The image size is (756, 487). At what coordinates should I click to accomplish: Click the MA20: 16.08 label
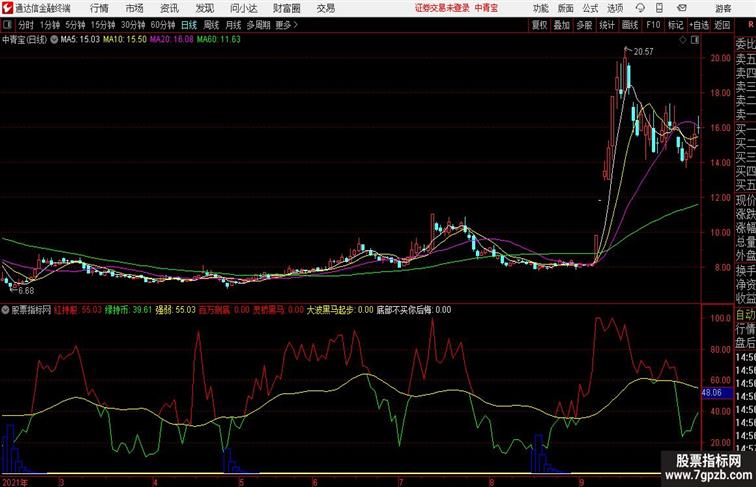[172, 40]
